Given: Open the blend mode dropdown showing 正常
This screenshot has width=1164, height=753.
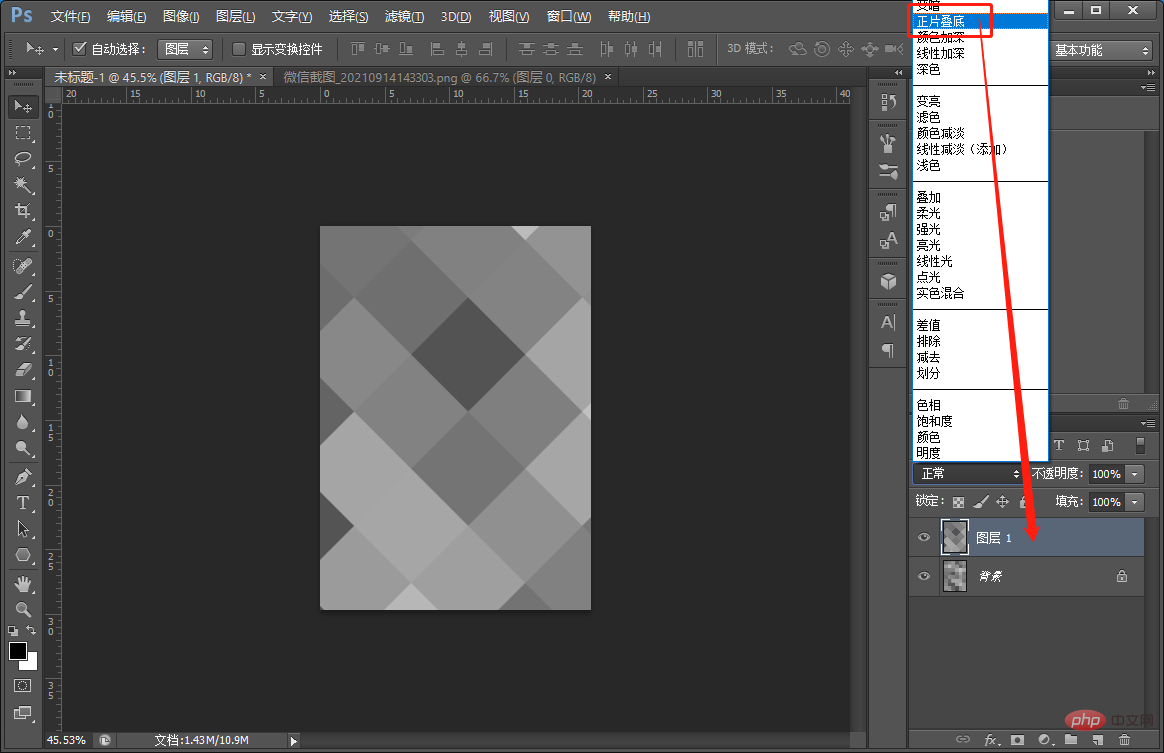Looking at the screenshot, I should pos(967,474).
